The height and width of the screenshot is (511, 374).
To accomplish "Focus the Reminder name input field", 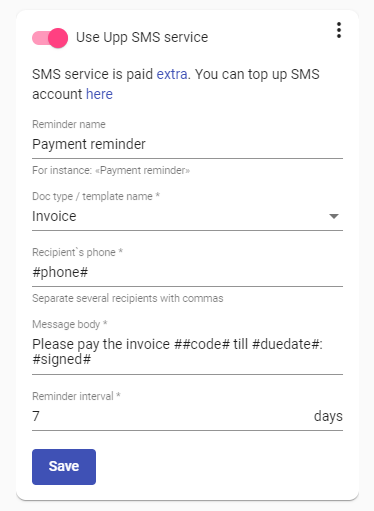I will tap(187, 144).
